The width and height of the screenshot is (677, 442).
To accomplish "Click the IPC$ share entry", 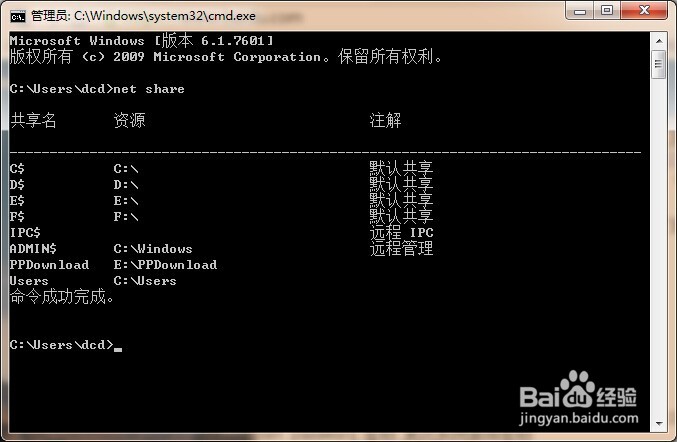I will (x=25, y=233).
